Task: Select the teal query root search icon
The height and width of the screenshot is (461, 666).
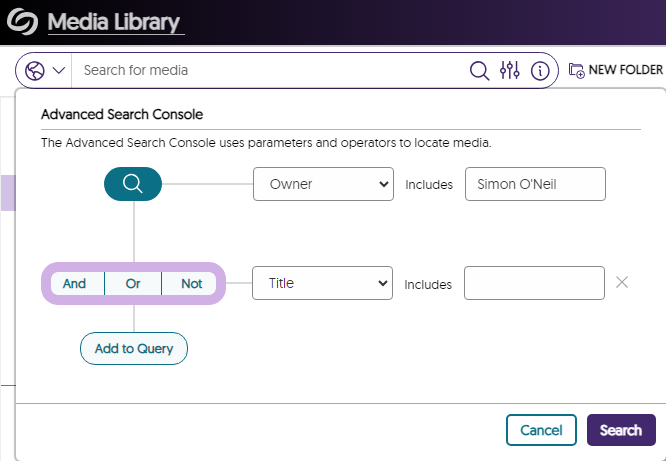Action: pos(133,184)
